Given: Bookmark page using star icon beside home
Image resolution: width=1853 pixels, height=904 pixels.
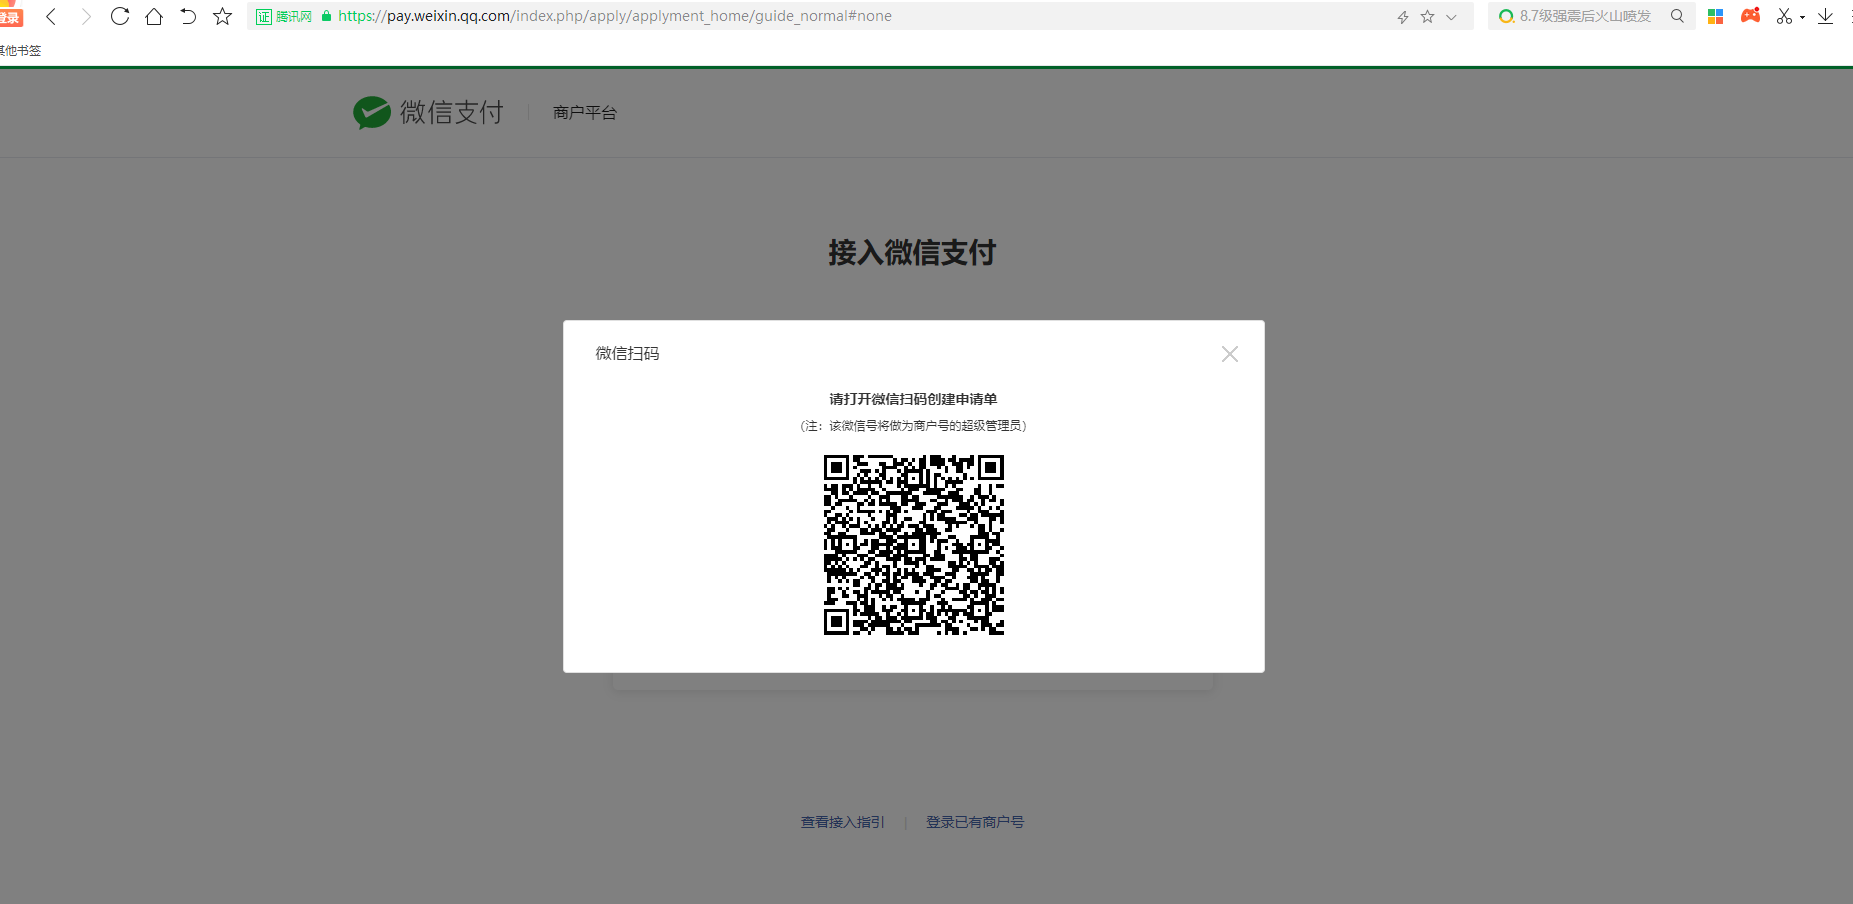Looking at the screenshot, I should (222, 16).
